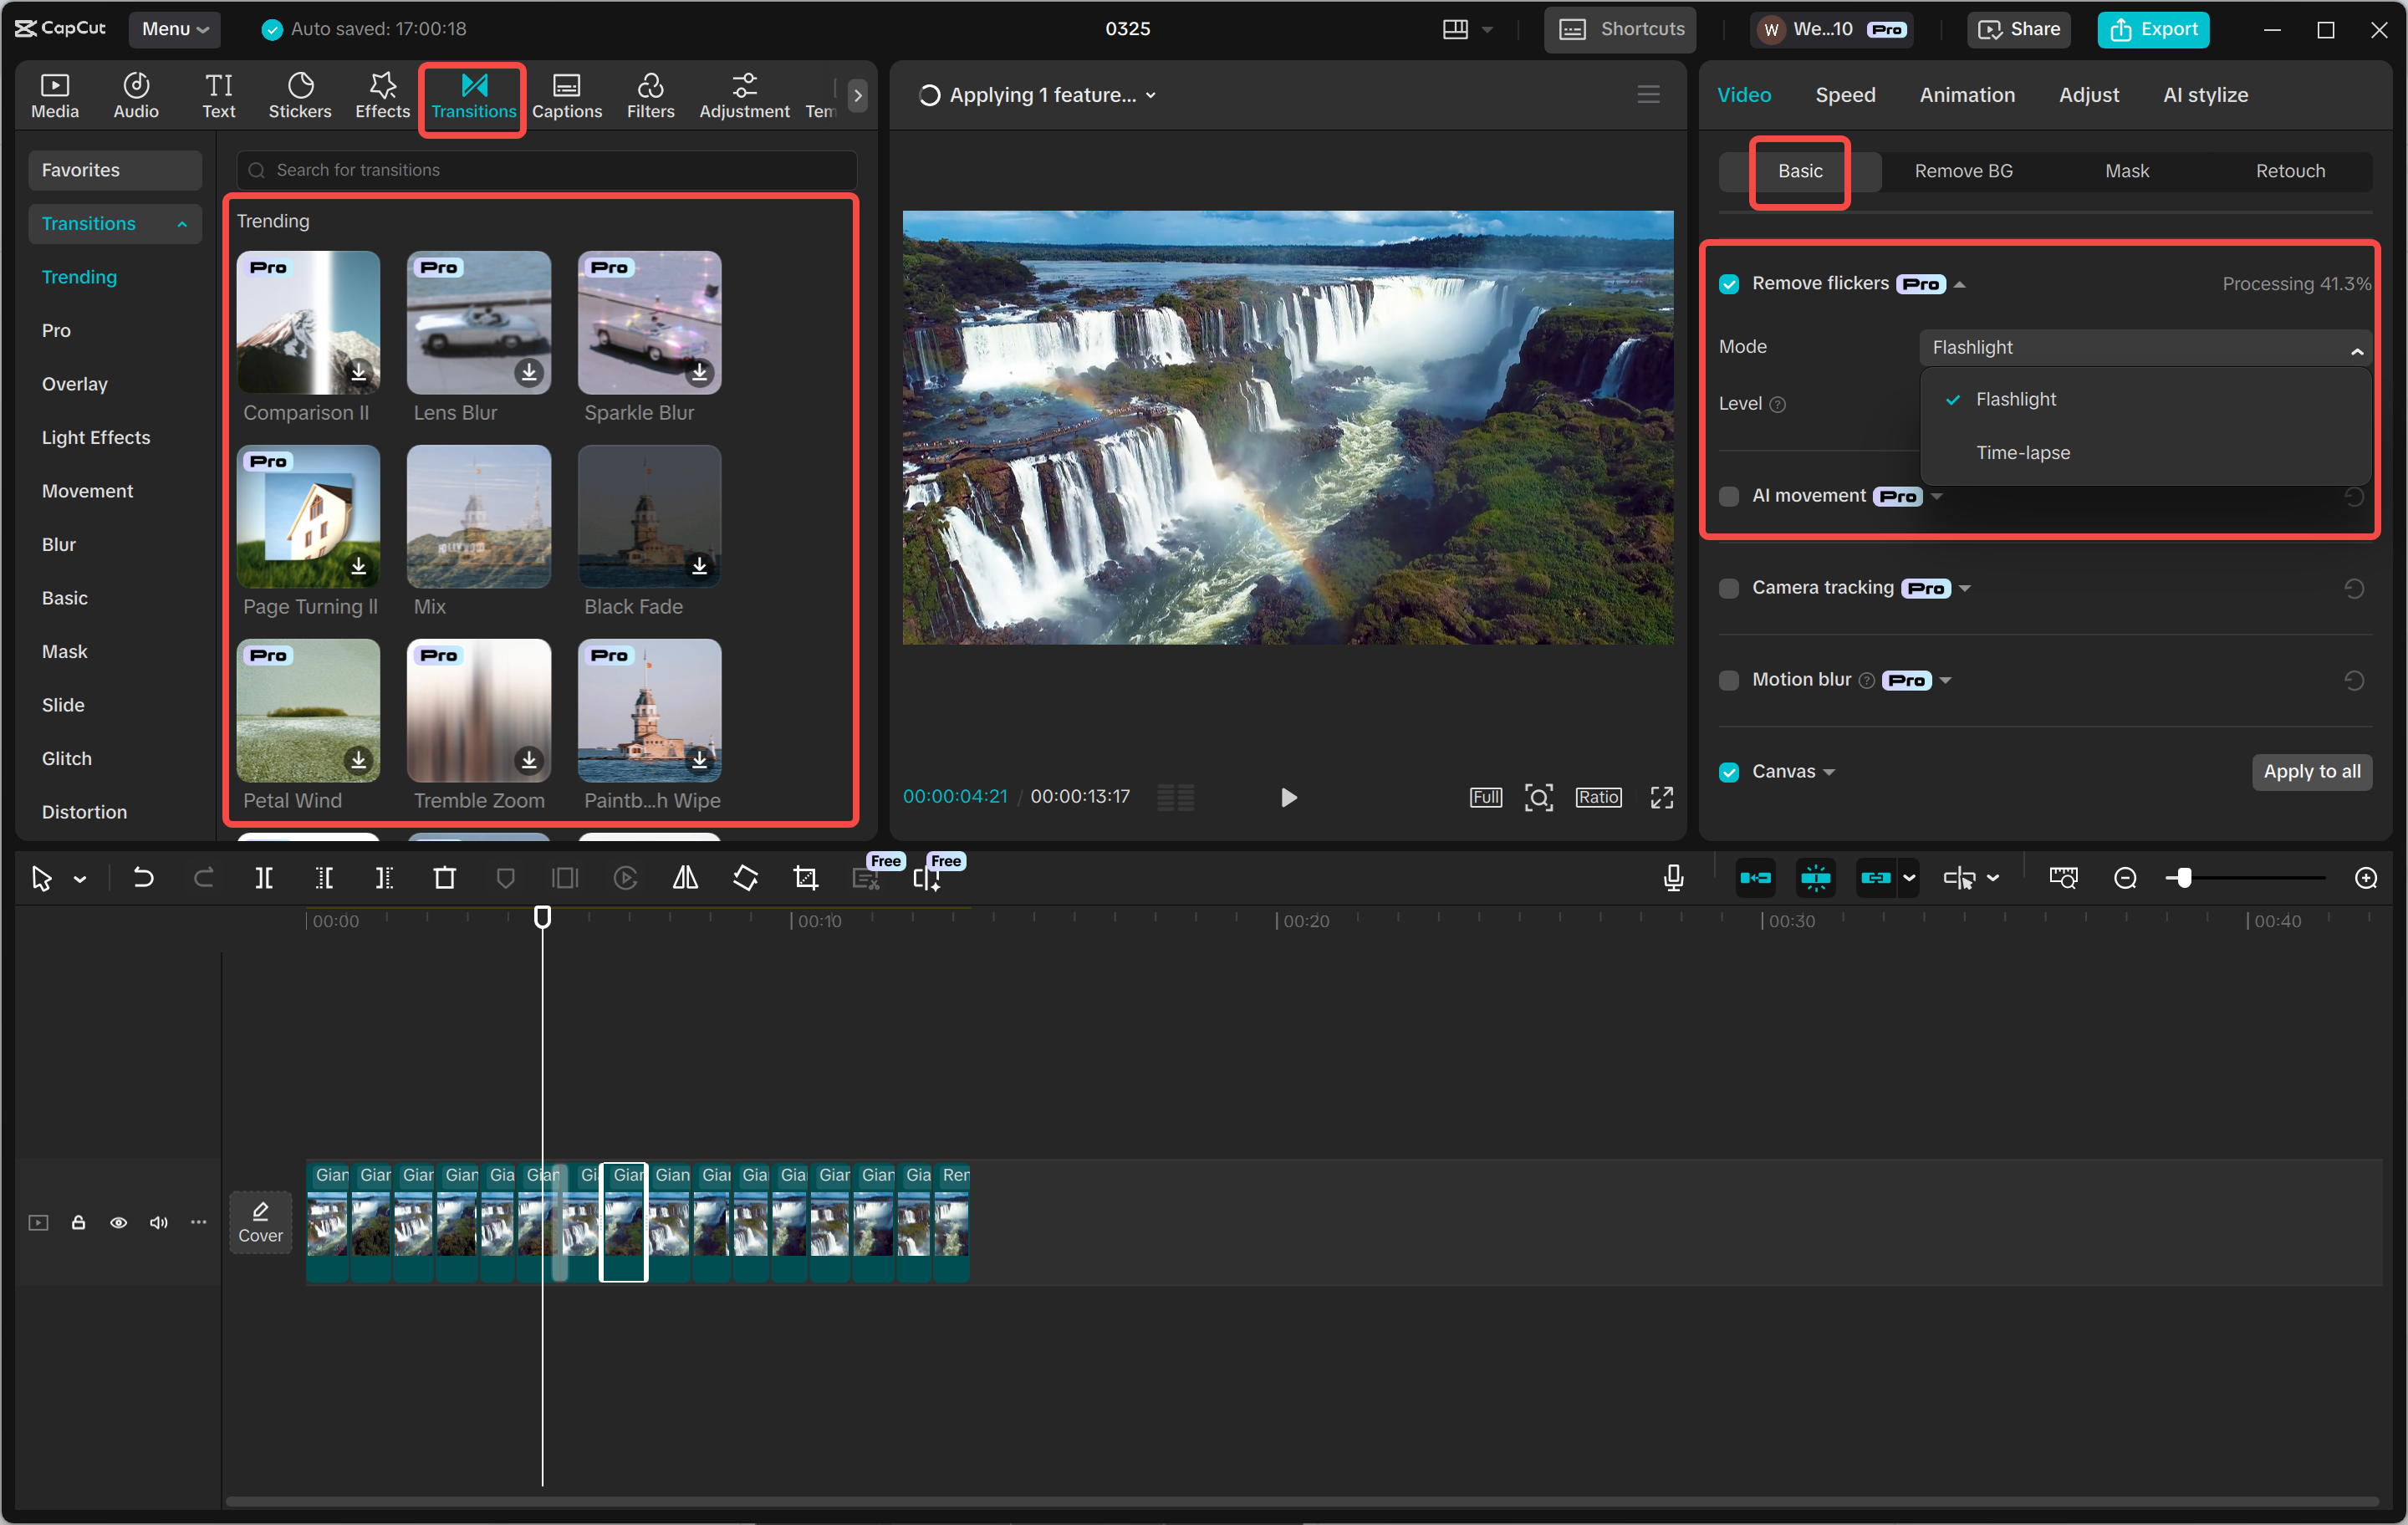Switch to the Animation tab
The width and height of the screenshot is (2408, 1525).
(x=1966, y=95)
